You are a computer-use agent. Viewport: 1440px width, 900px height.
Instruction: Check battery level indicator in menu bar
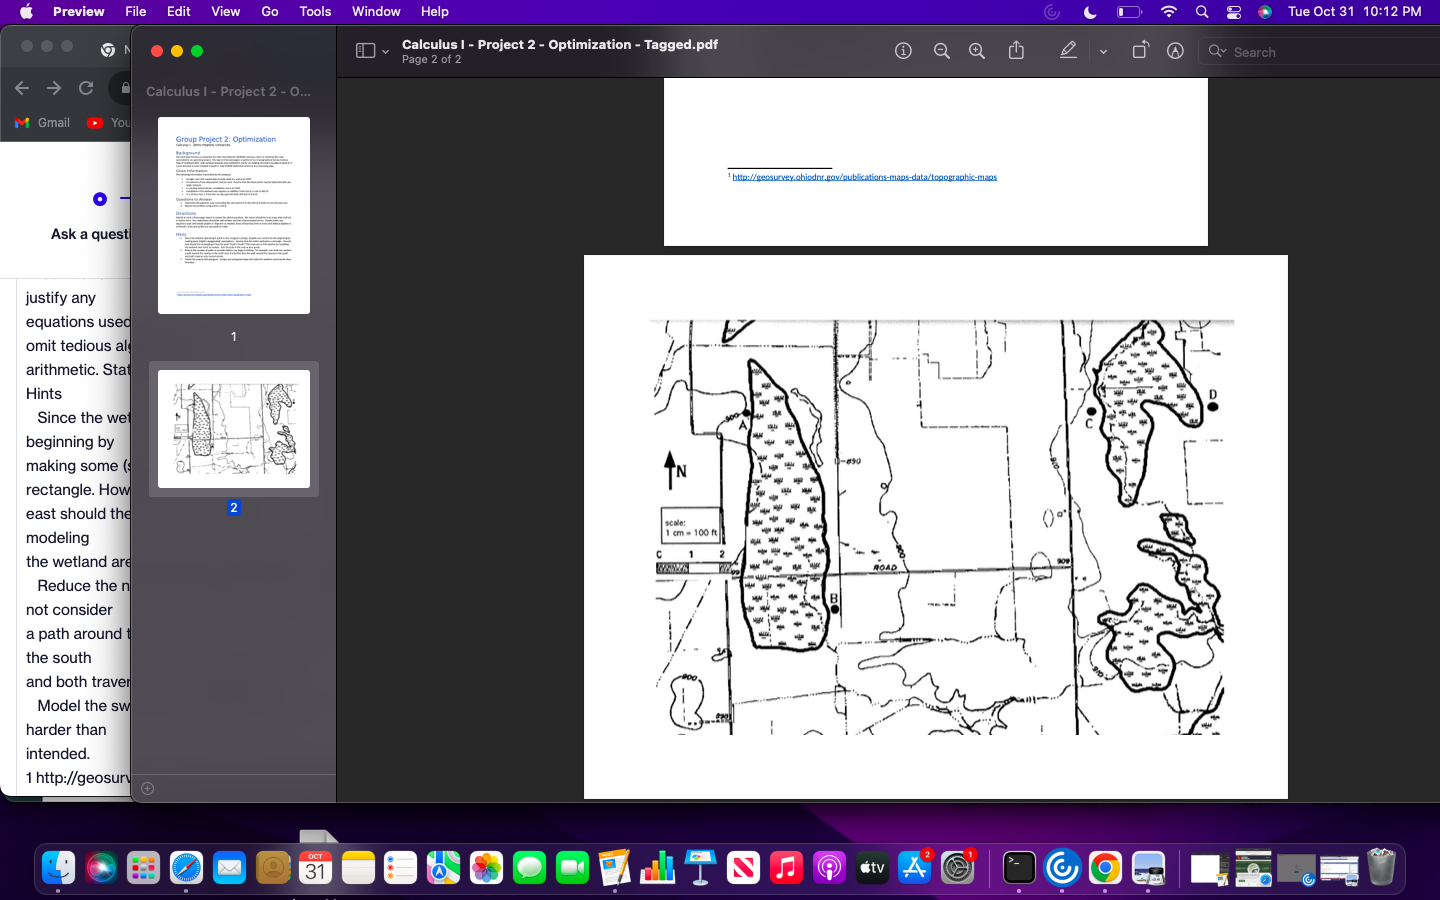[x=1129, y=12]
